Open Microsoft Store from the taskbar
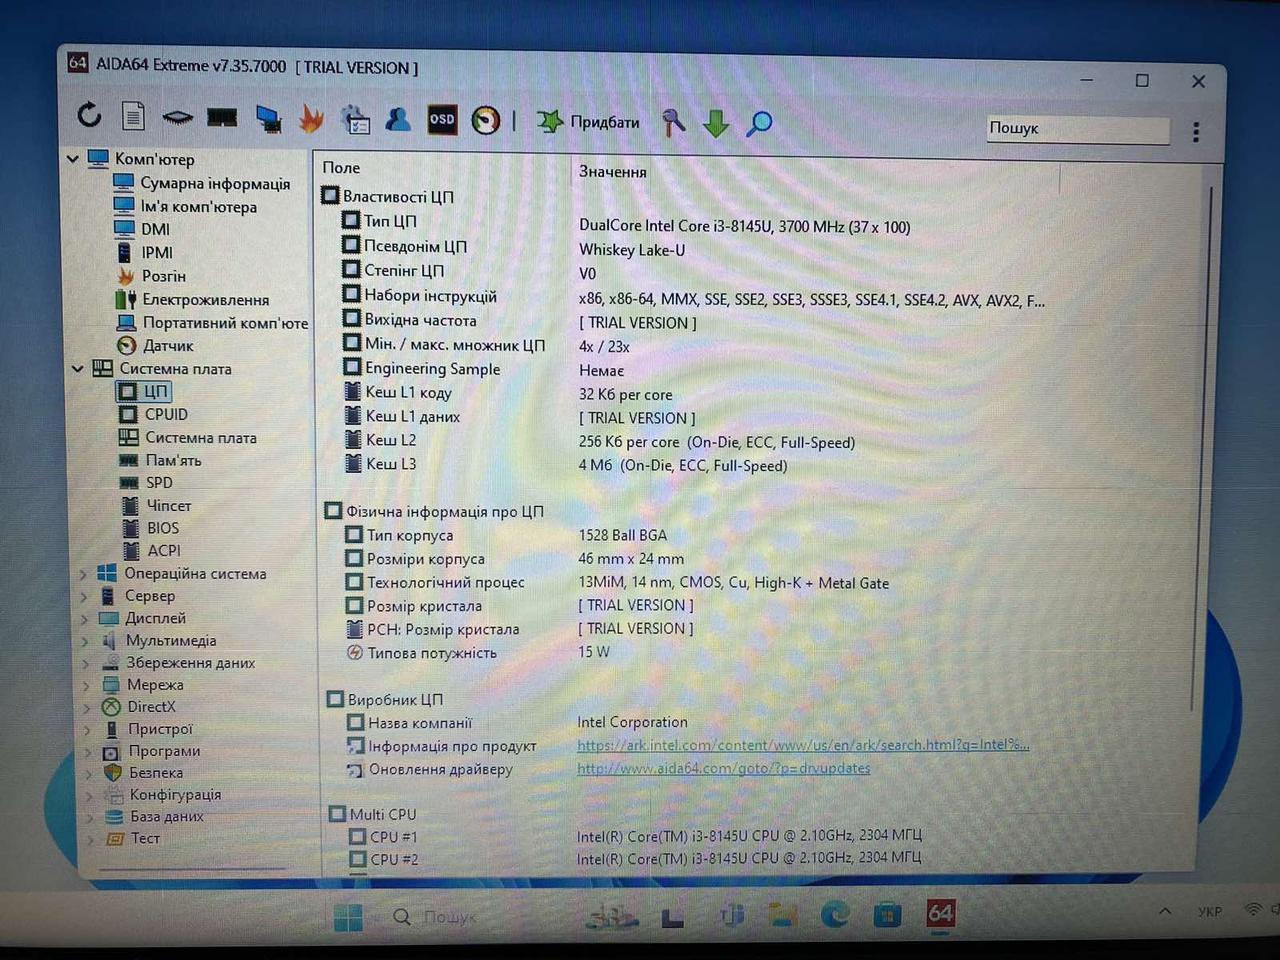The width and height of the screenshot is (1280, 960). tap(887, 914)
